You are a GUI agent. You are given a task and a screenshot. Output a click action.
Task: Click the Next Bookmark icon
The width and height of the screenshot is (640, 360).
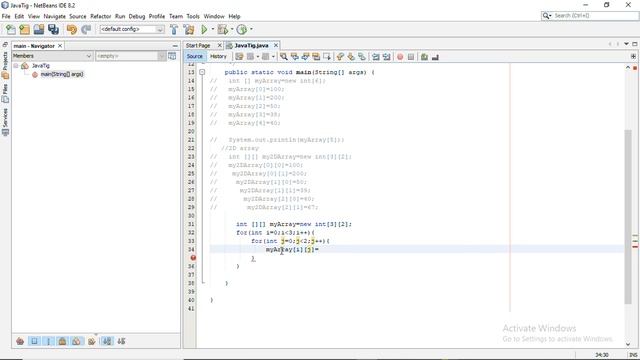tap(351, 57)
